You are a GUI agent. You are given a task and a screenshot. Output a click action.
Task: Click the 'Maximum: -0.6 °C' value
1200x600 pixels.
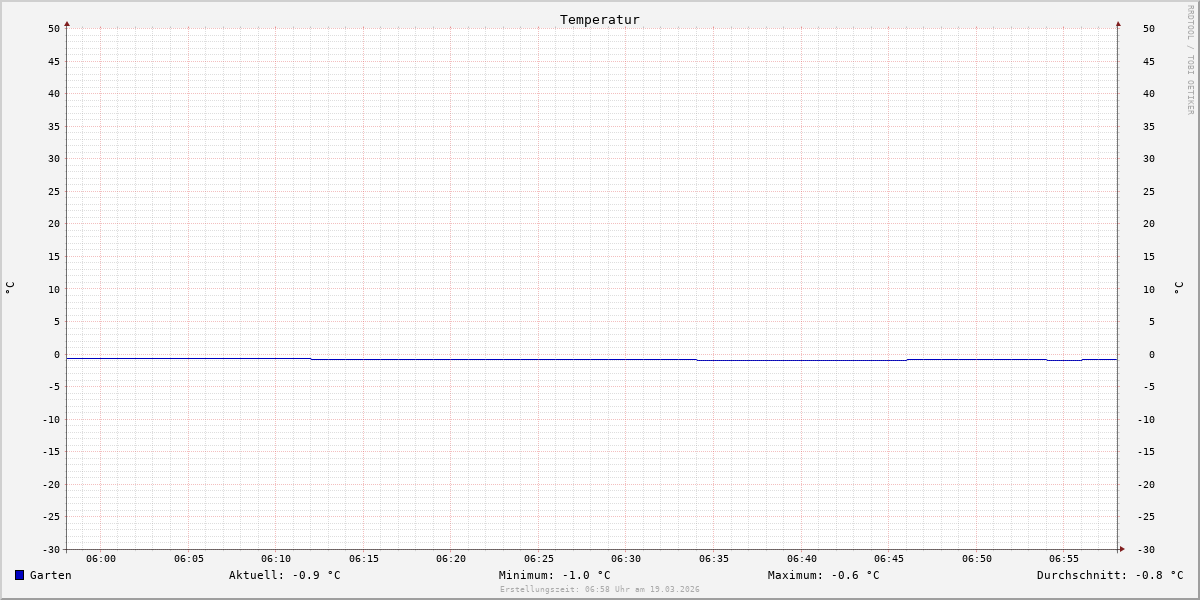(824, 575)
